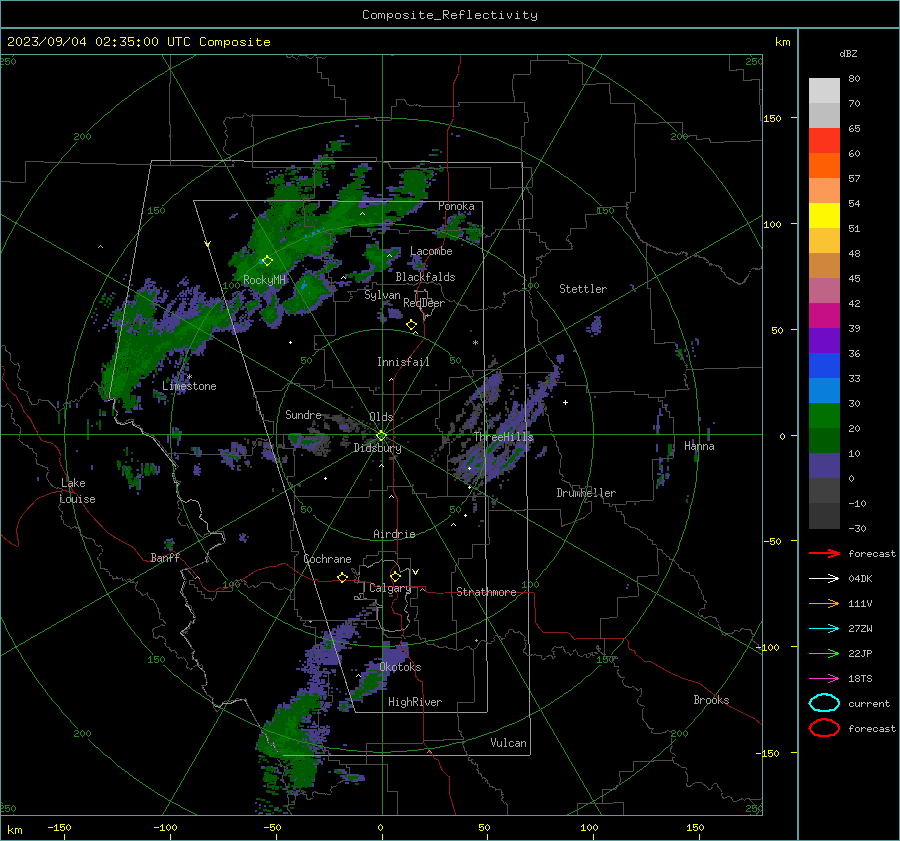Click the white 04DK arrow legend icon
The height and width of the screenshot is (841, 900).
(x=824, y=579)
